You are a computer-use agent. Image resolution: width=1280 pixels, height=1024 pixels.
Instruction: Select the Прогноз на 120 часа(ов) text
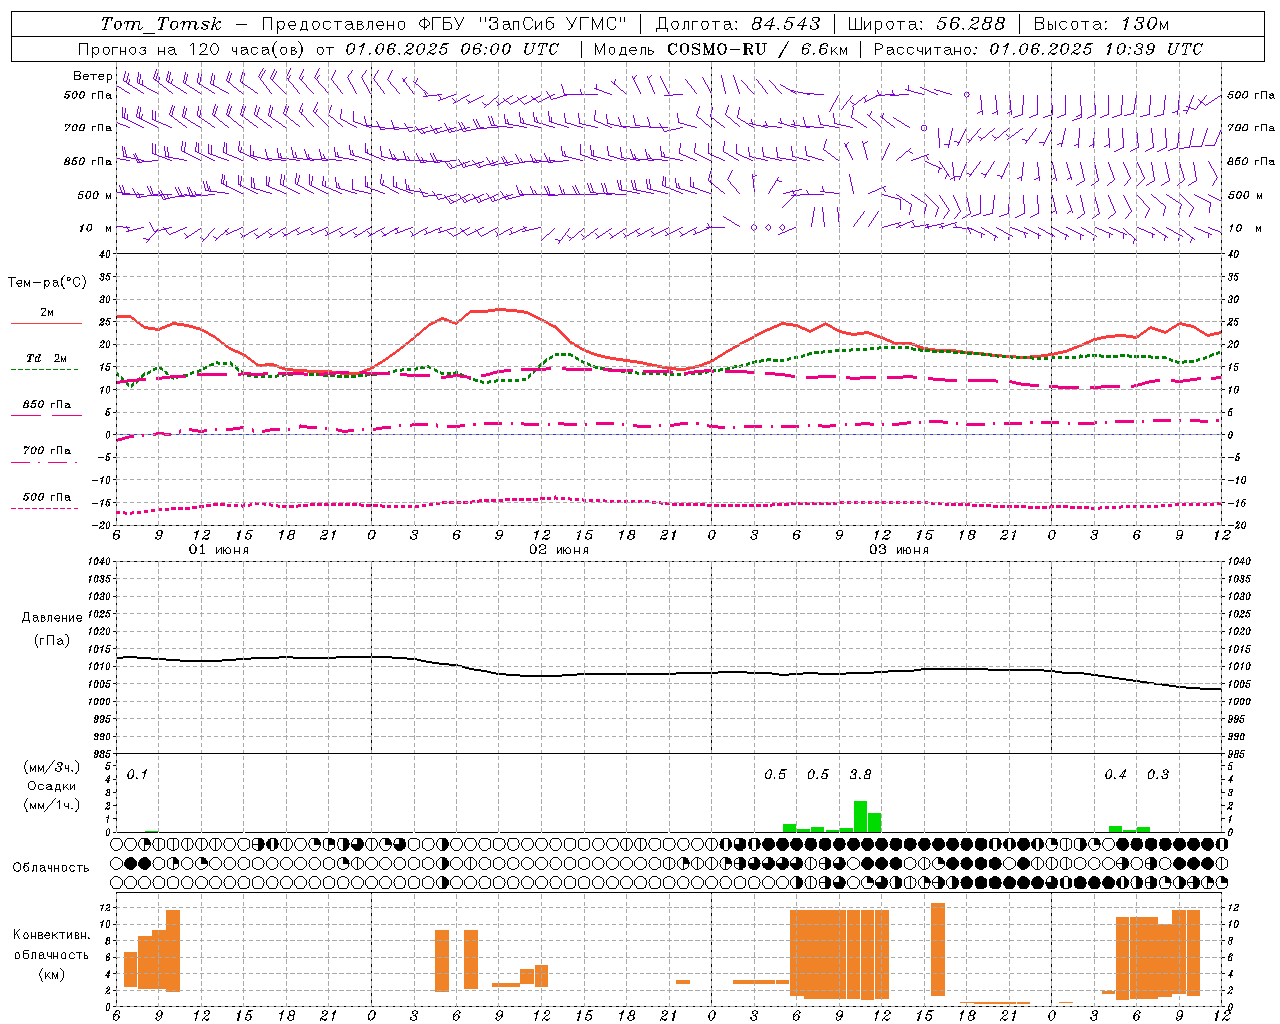pos(192,49)
